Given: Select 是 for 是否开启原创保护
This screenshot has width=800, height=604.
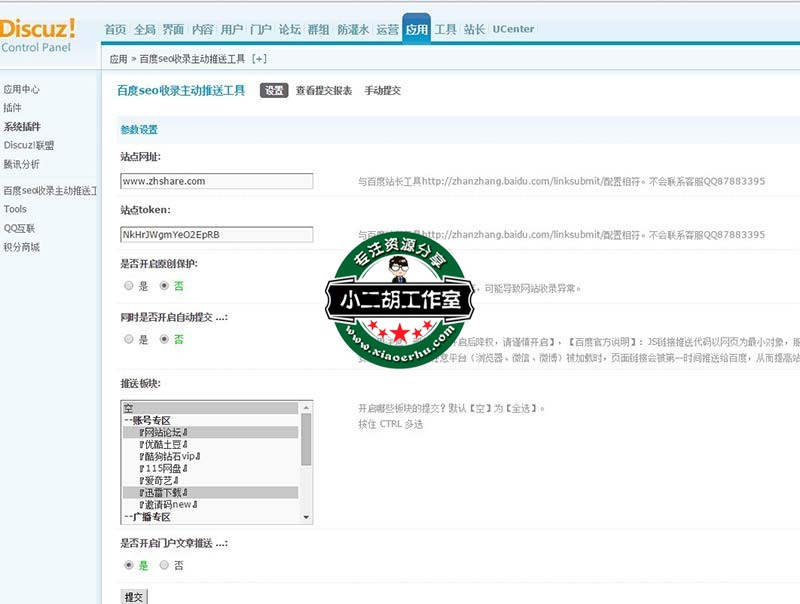Looking at the screenshot, I should pos(129,286).
